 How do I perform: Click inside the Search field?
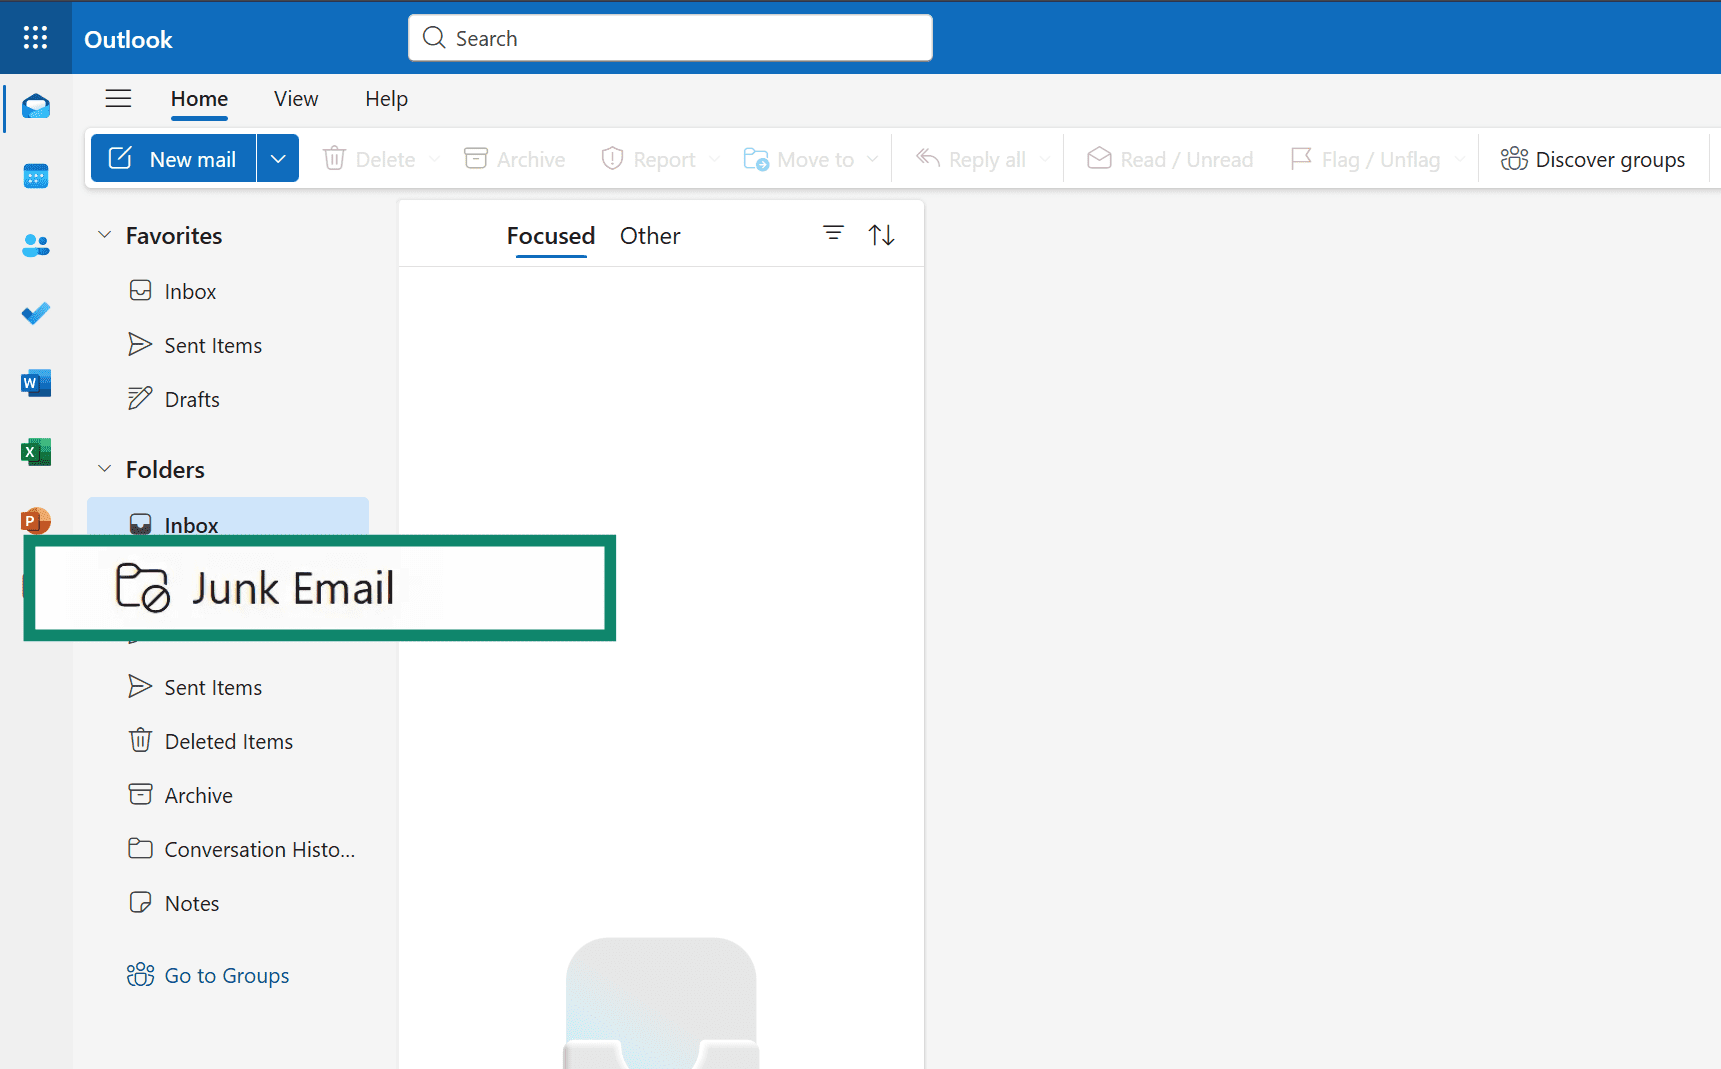tap(670, 37)
